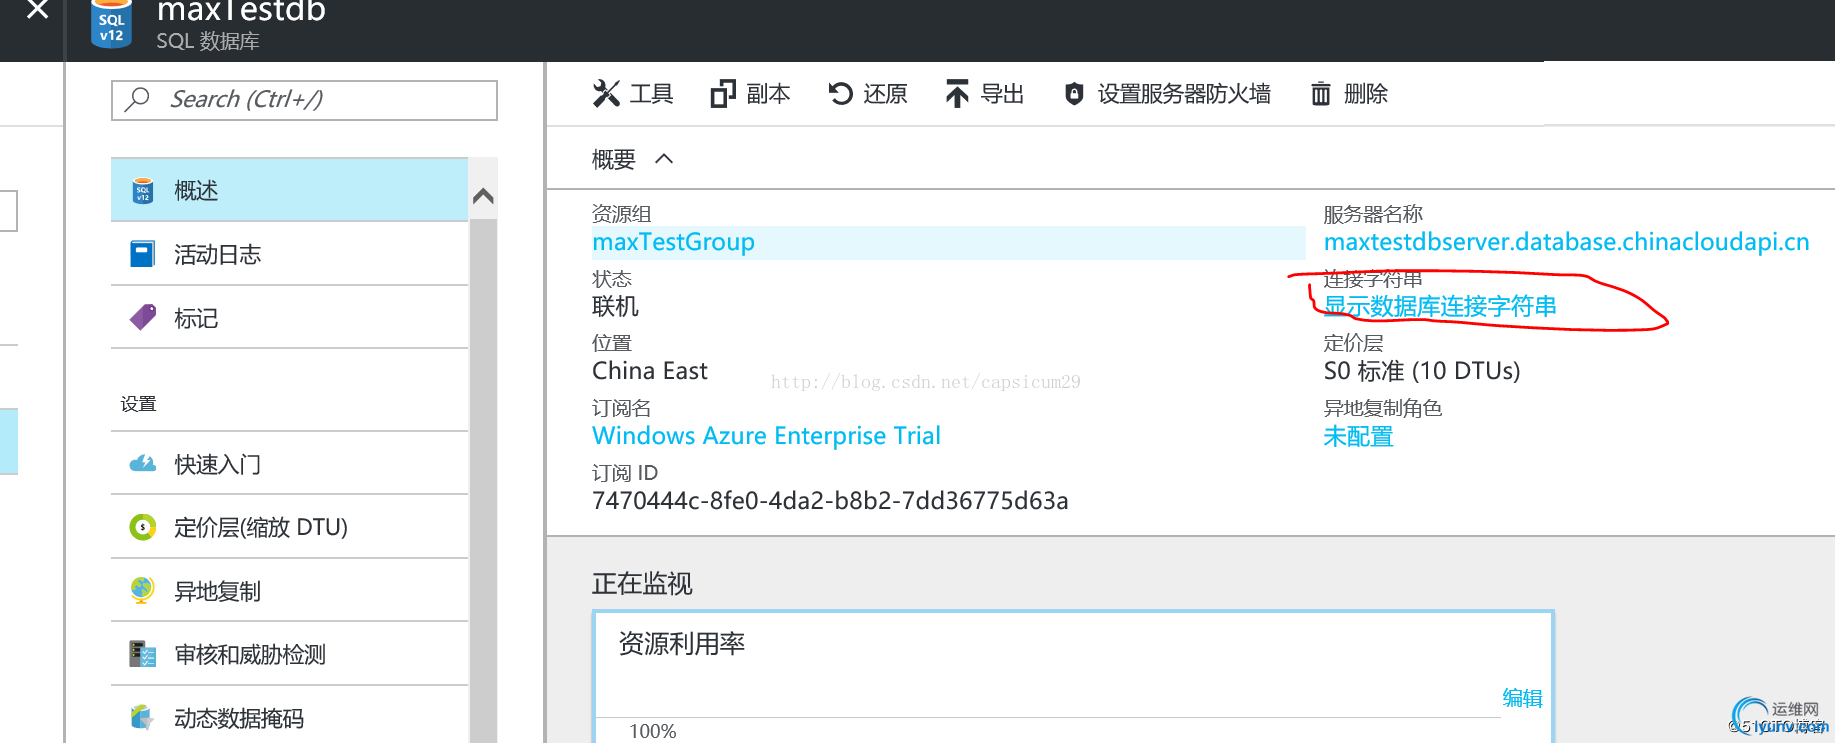Click the cloud quick start icon
Screen dimensions: 1835x743
point(143,464)
